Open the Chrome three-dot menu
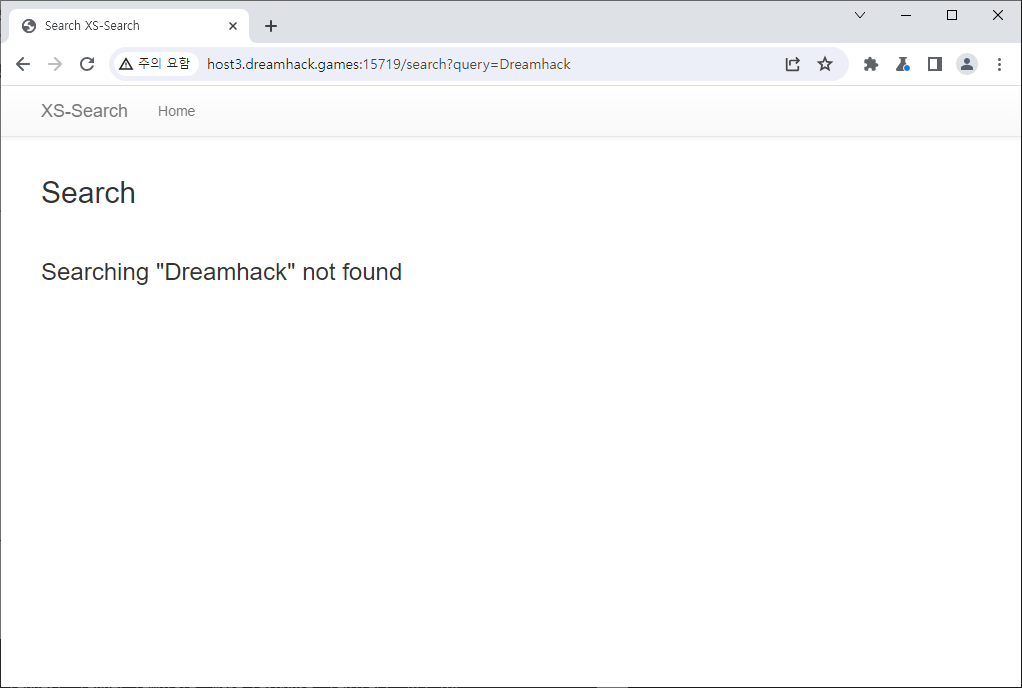This screenshot has width=1022, height=688. point(999,64)
